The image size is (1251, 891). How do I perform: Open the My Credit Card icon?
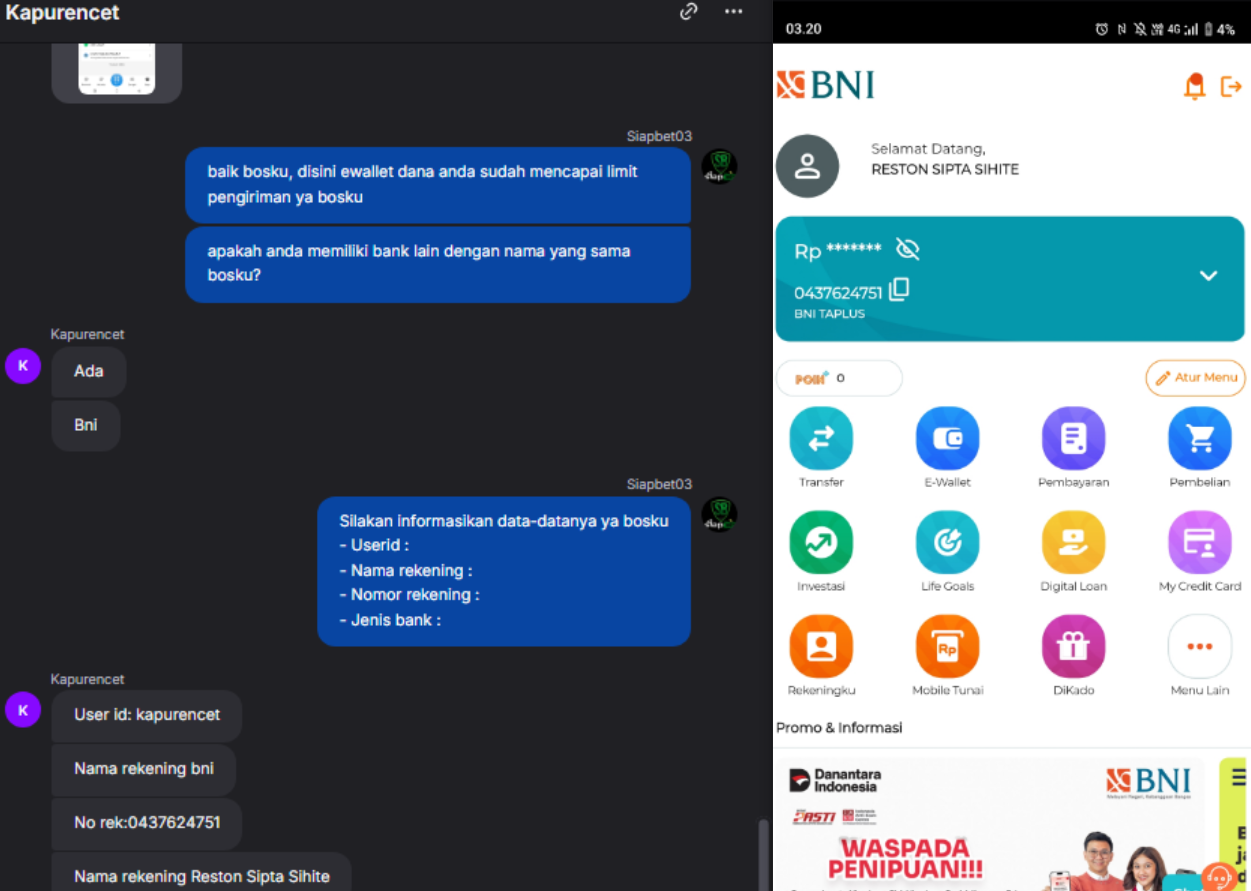pos(1199,542)
